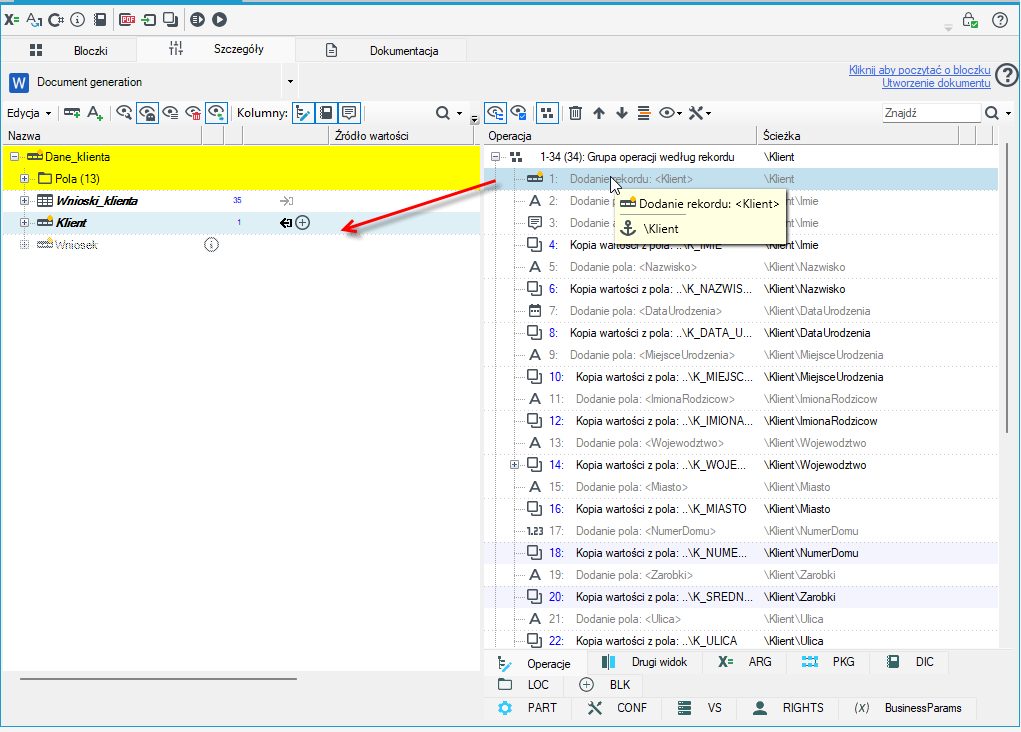Switch to the Bloczki tab
Screen dimensions: 1021x732
70,50
